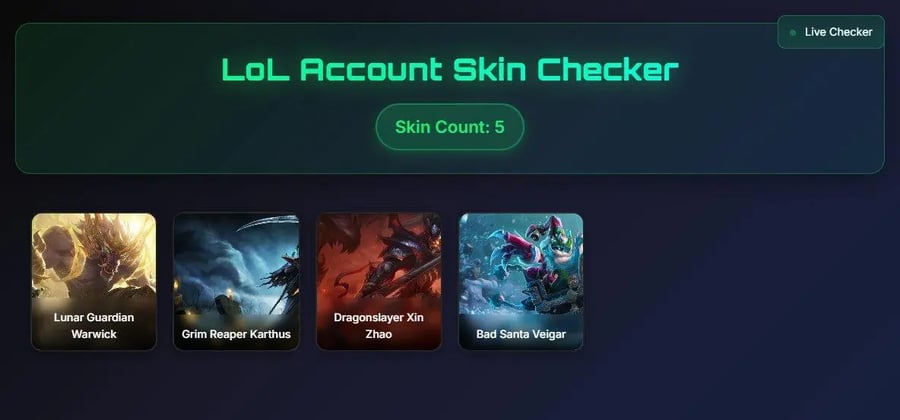Open the Lunar Guardian Warwick skin artwork
Viewport: 900px width, 420px height.
point(94,281)
